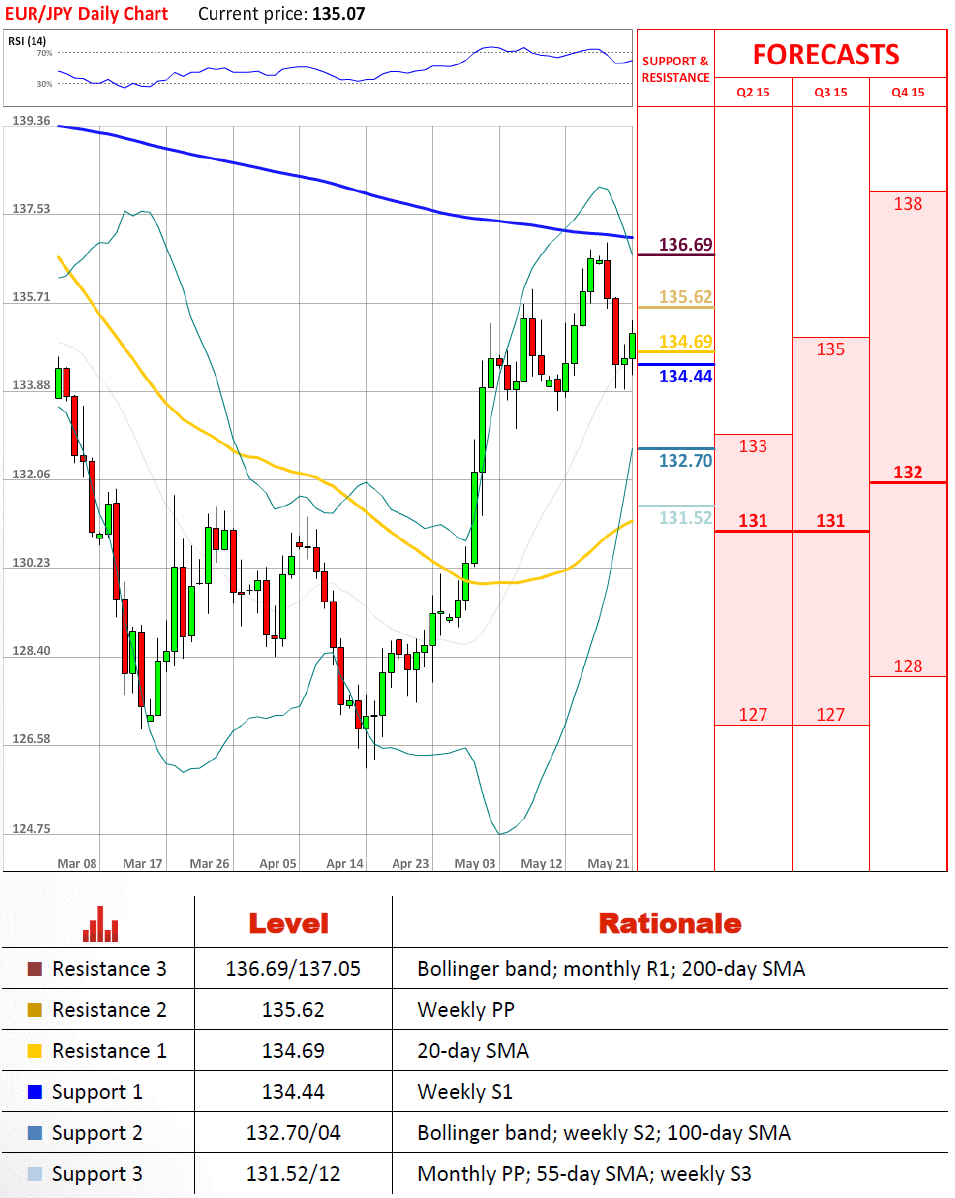Click the 136.69/137.05 level cell
Image resolution: width=955 pixels, height=1198 pixels.
pyautogui.click(x=293, y=969)
